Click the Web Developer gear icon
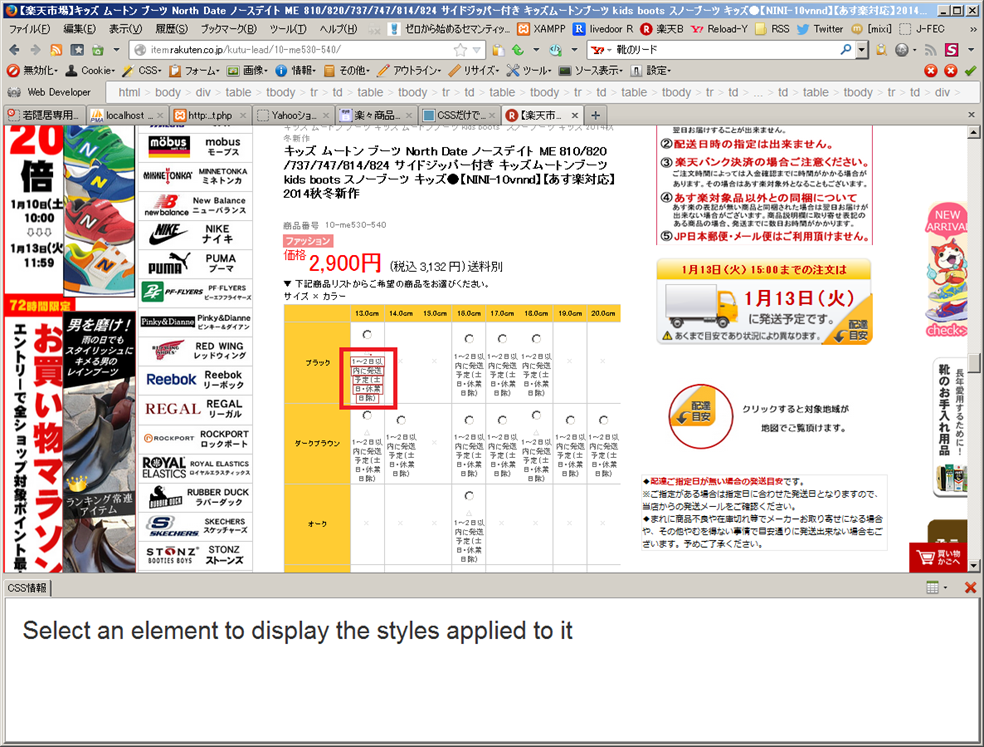The width and height of the screenshot is (984, 747). [x=14, y=92]
